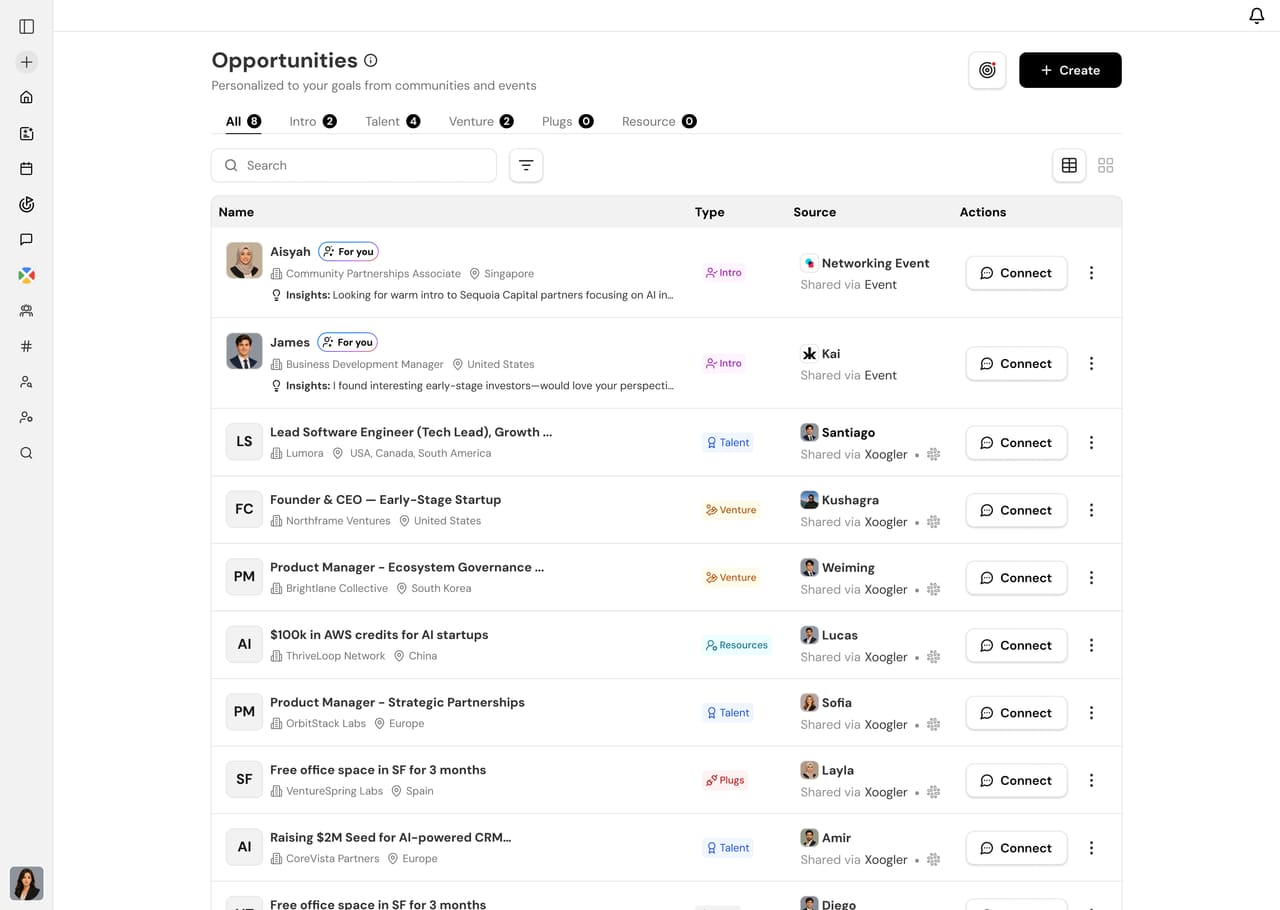Open the pie chart analytics icon in sidebar

click(x=27, y=204)
